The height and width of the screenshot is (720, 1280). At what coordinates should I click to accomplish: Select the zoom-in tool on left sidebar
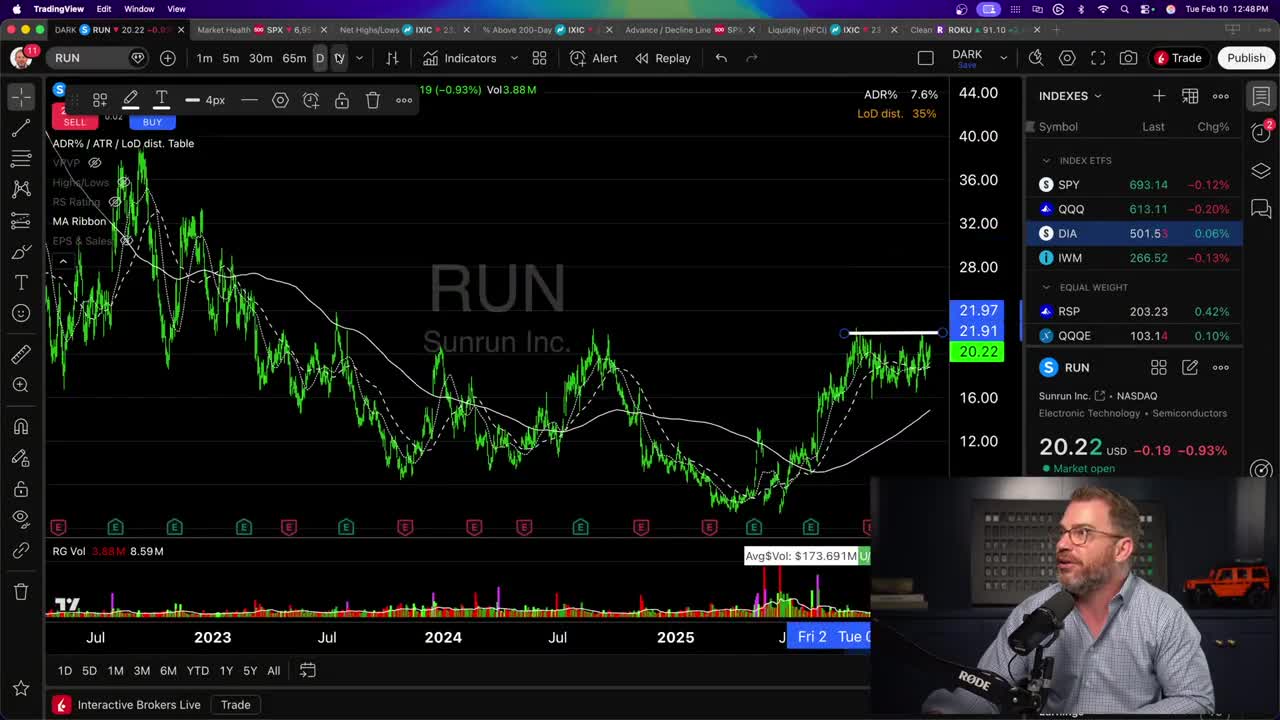tap(22, 384)
